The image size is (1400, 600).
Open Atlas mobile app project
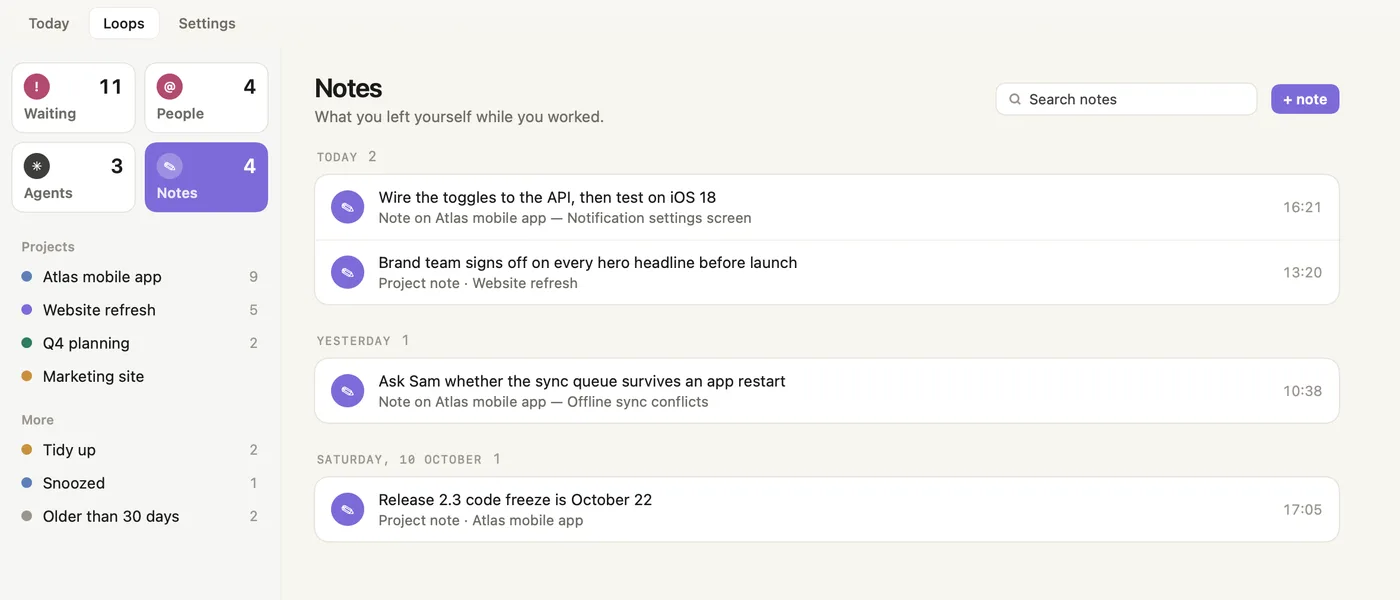[x=140, y=277]
